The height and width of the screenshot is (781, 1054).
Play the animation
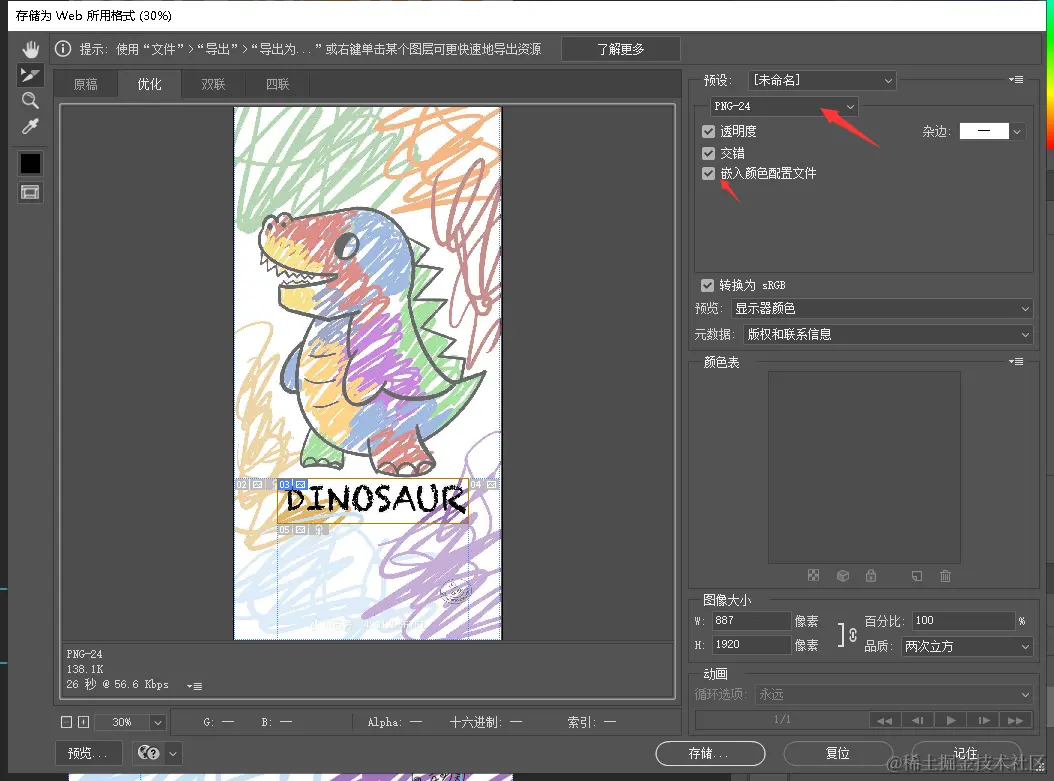click(950, 720)
